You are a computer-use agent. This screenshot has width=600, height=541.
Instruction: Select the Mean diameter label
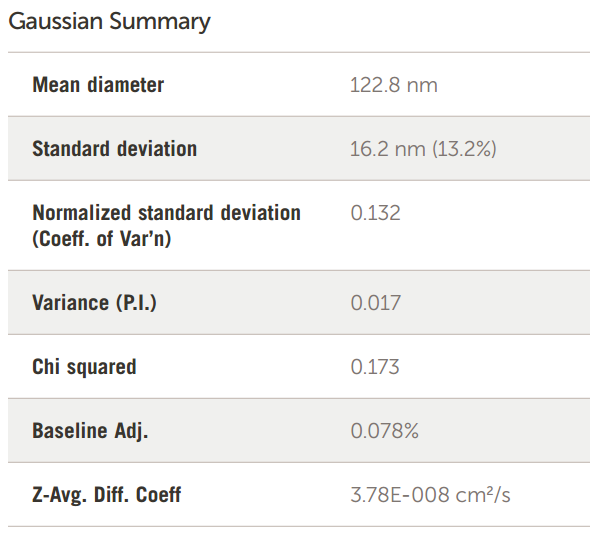pos(98,85)
